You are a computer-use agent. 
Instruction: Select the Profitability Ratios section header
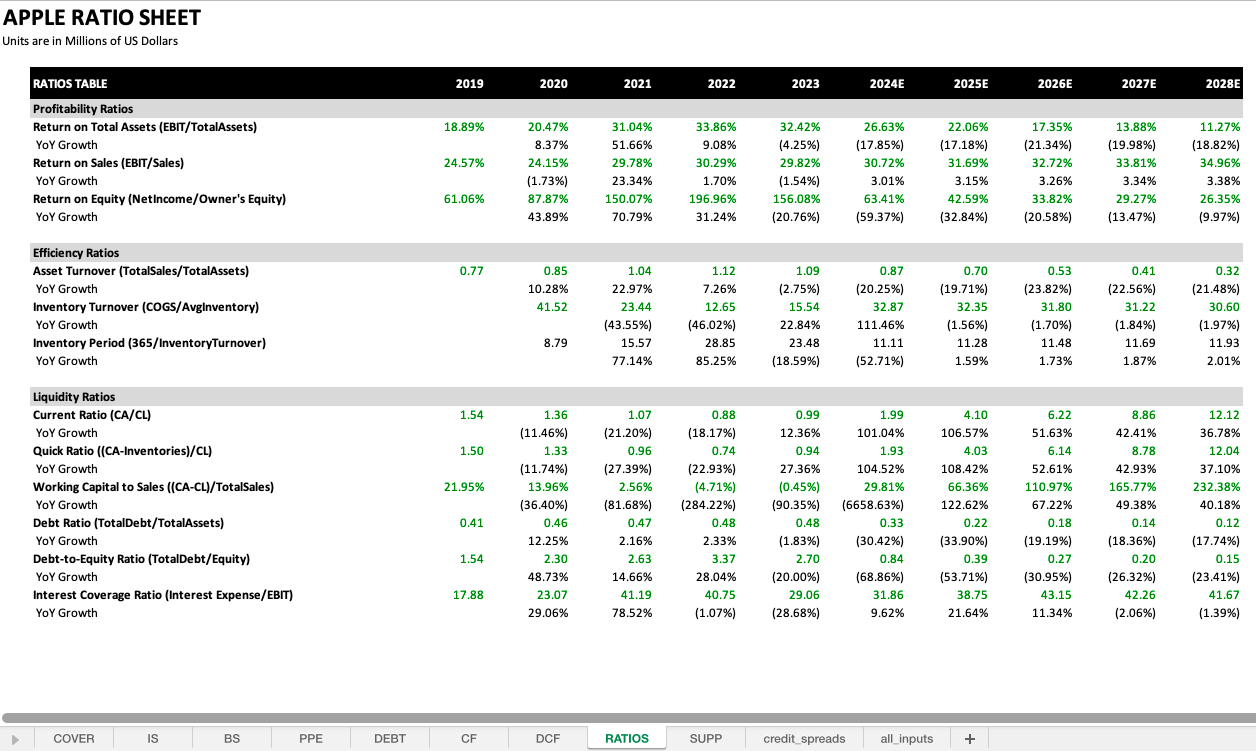click(83, 109)
